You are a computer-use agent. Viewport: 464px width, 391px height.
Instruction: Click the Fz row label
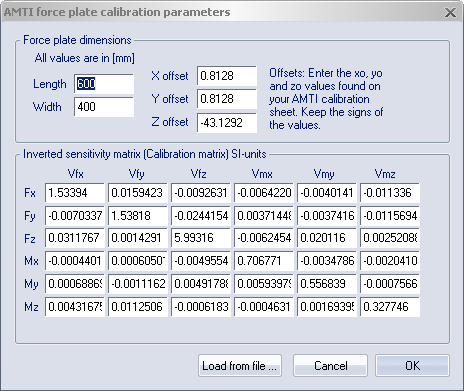click(x=30, y=239)
